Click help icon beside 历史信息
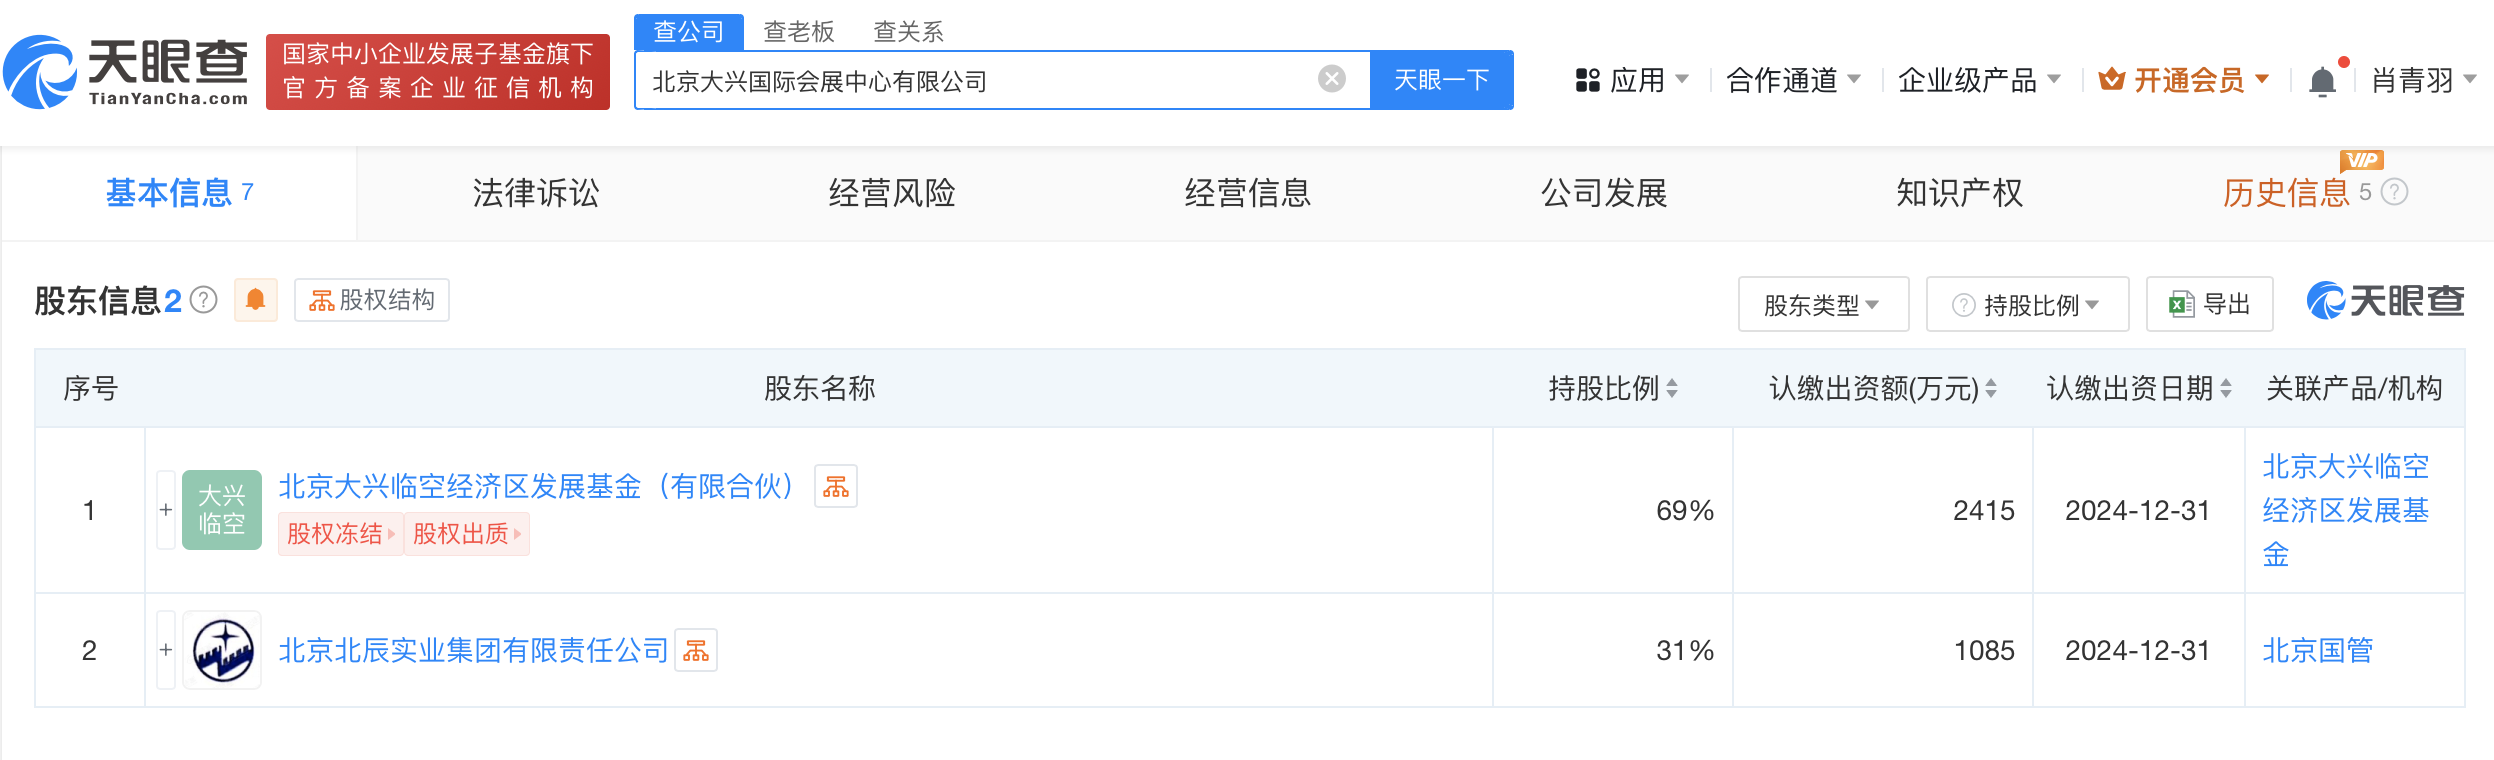The image size is (2494, 760). point(2394,192)
